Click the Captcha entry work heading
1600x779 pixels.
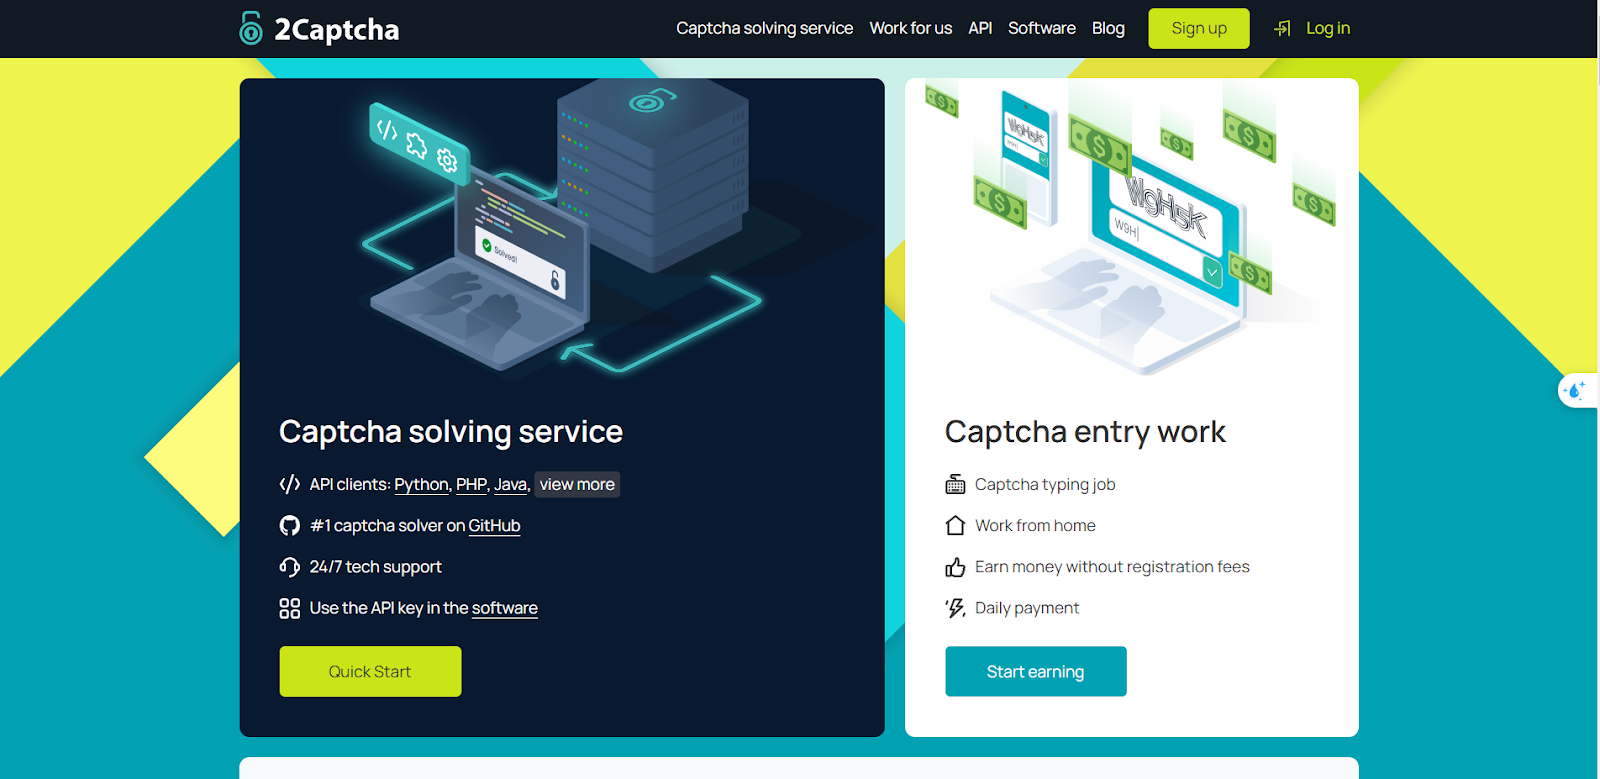(1085, 431)
